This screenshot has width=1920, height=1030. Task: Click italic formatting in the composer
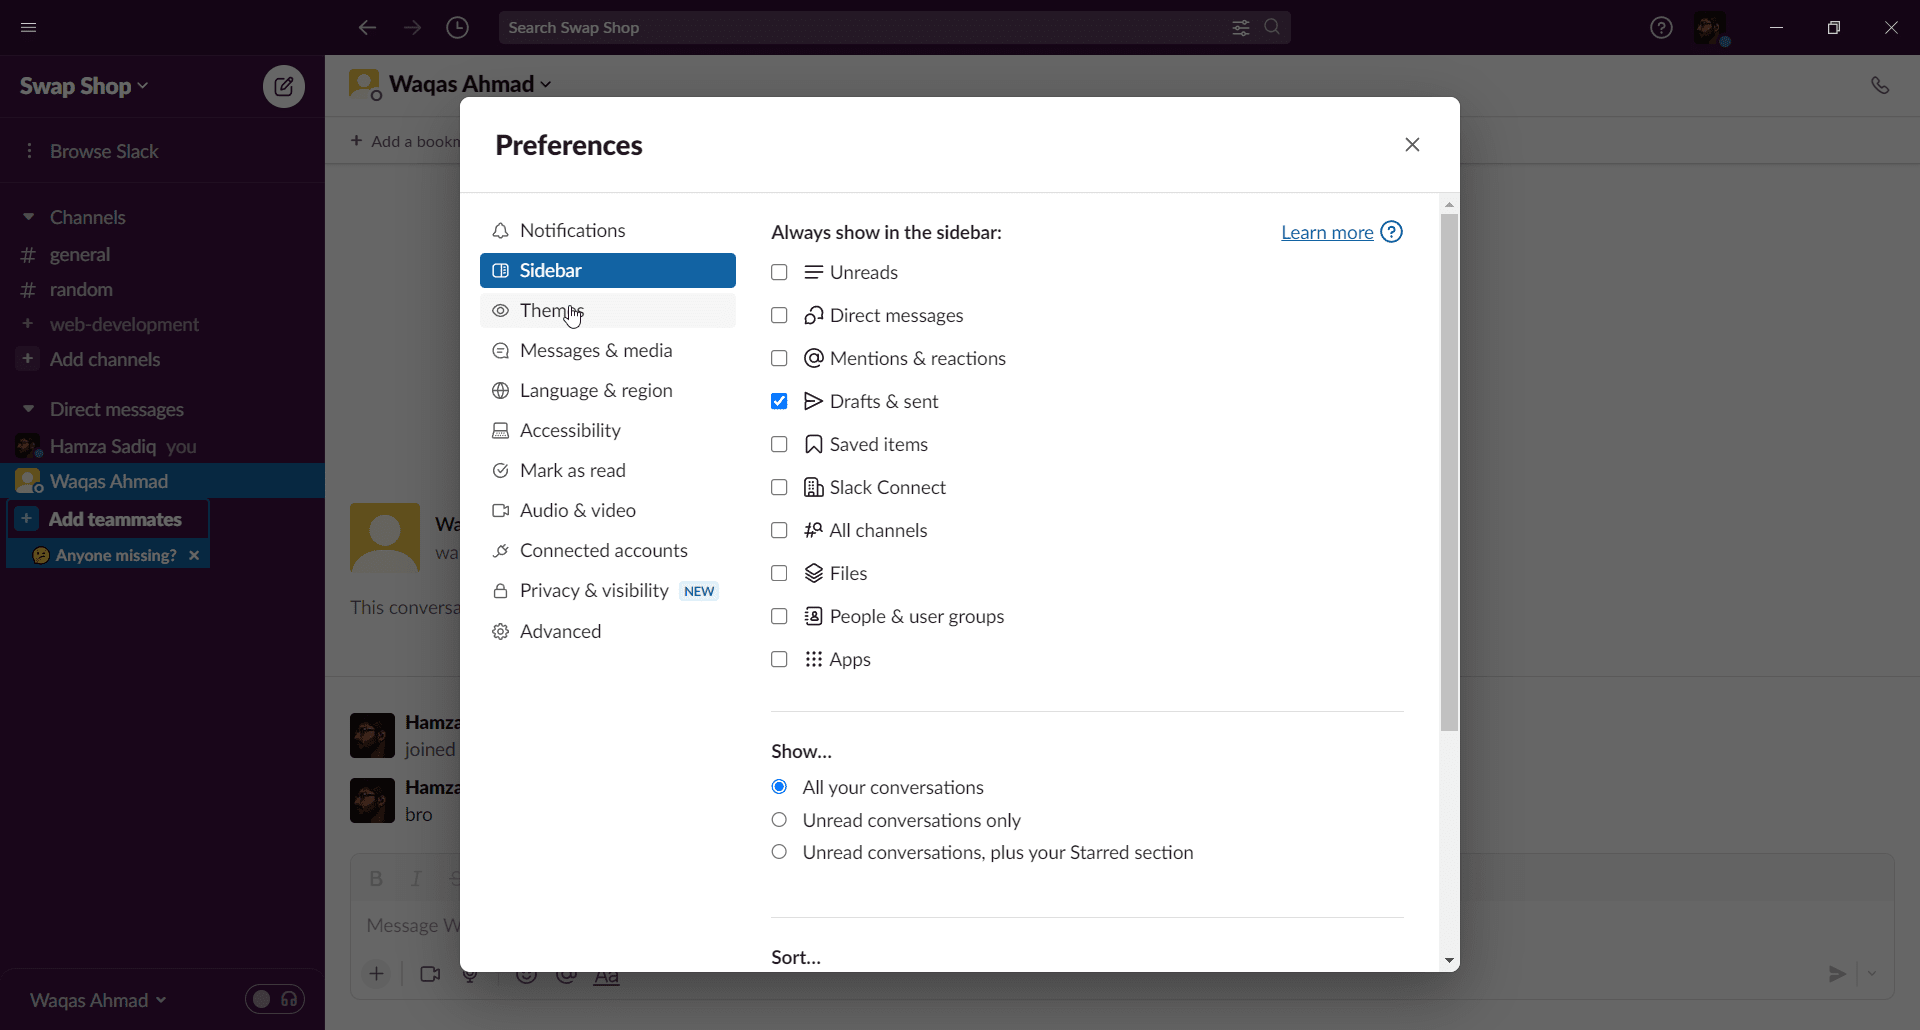click(416, 878)
